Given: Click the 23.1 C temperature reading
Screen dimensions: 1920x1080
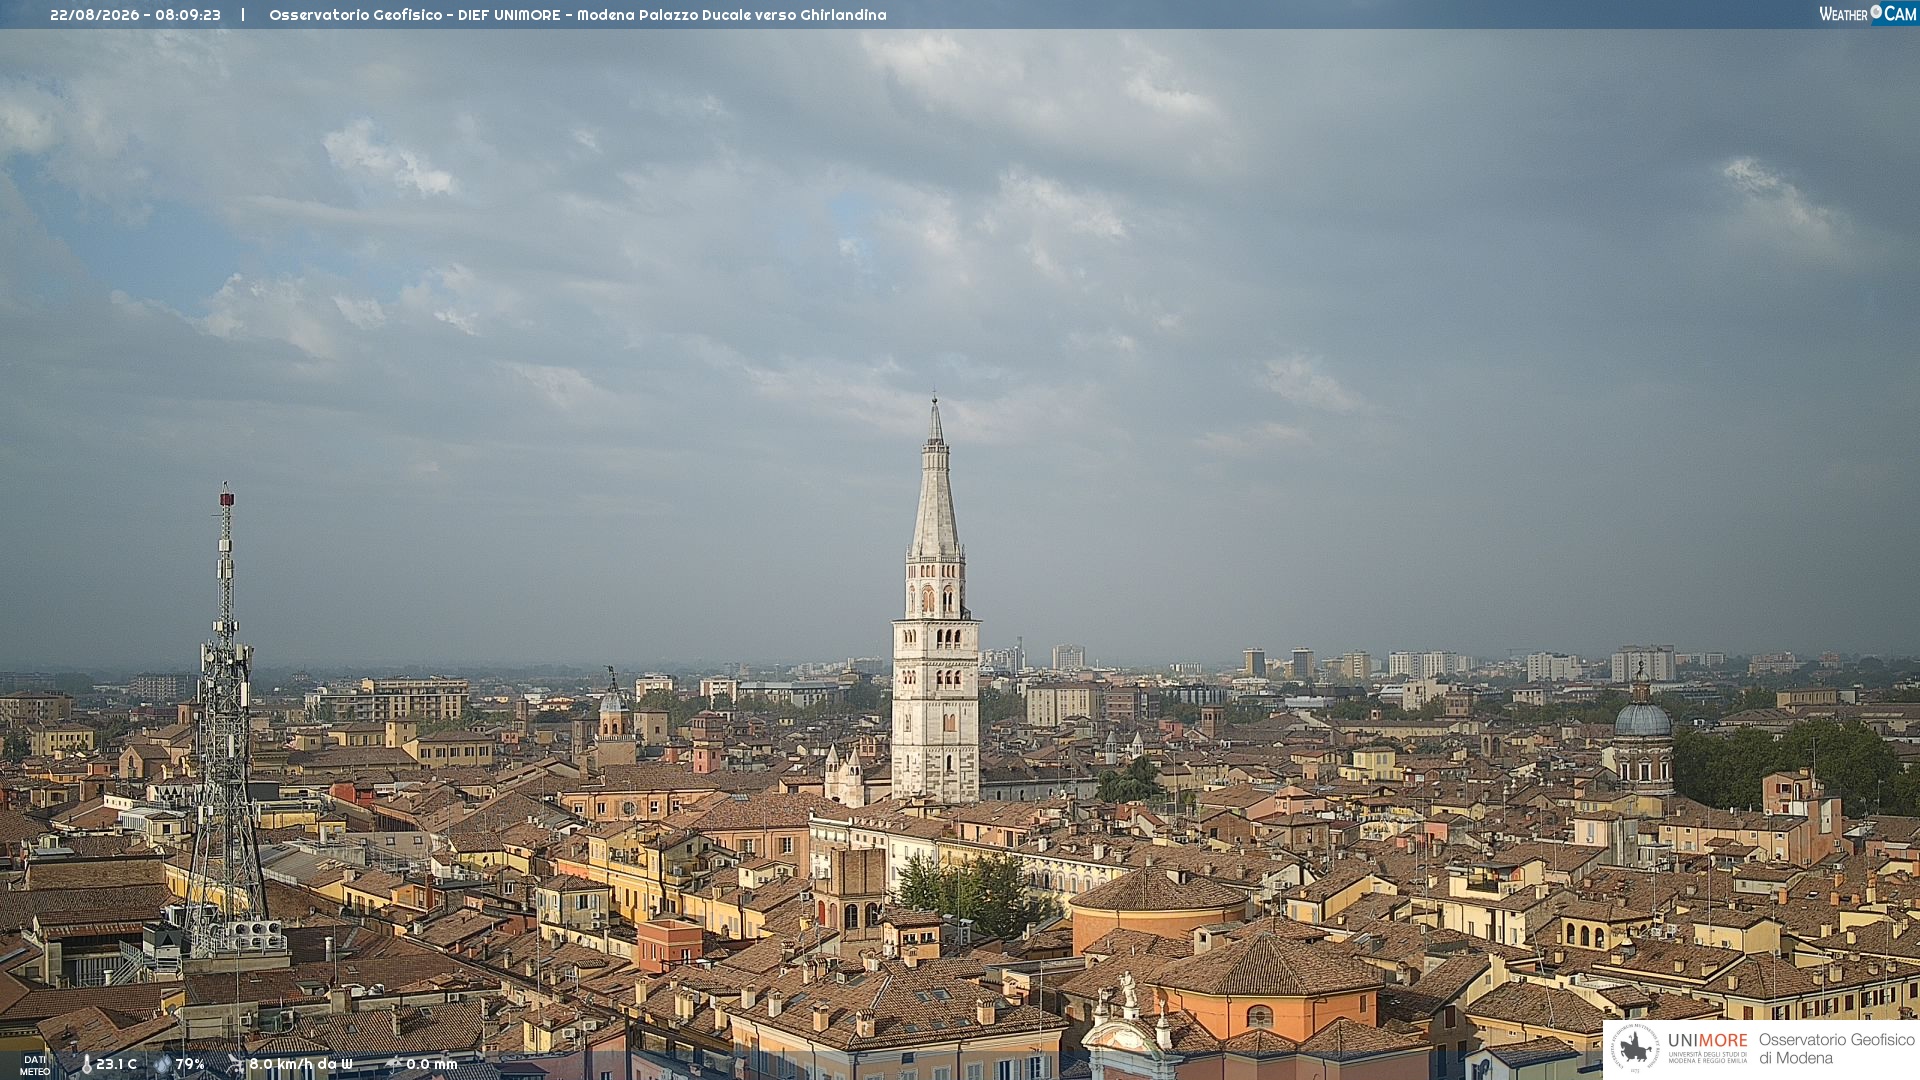Looking at the screenshot, I should click(116, 1064).
